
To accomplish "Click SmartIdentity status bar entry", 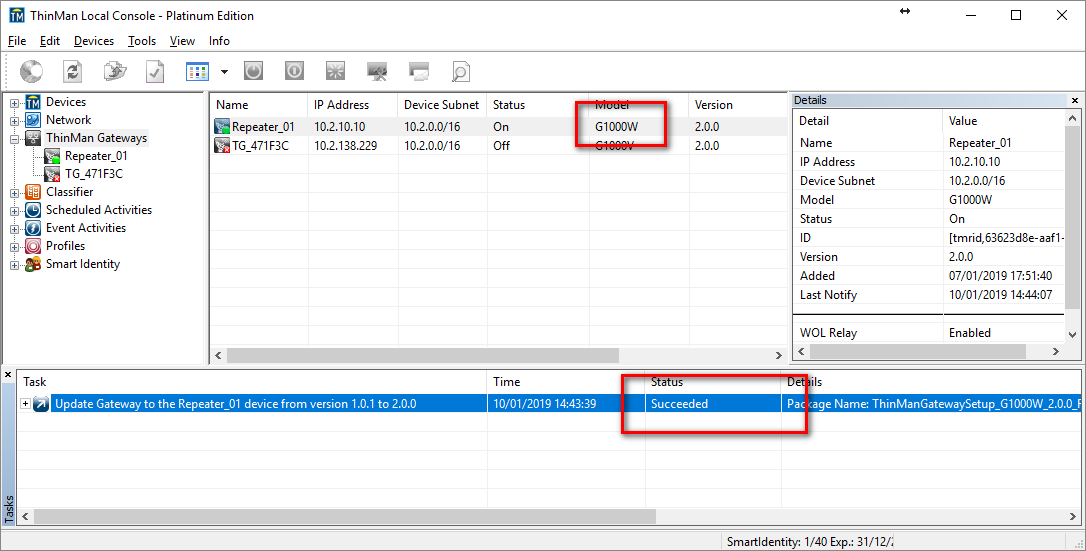I will pyautogui.click(x=810, y=542).
